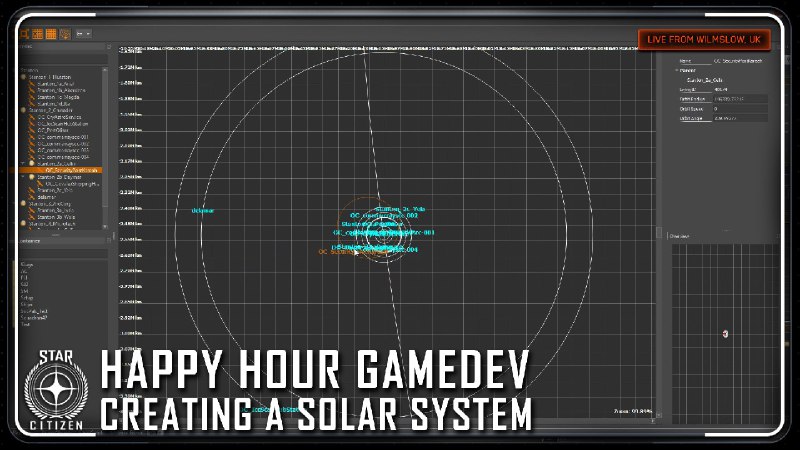Select OC commsarrayacc-004 in the tree
The image size is (800, 450).
tap(63, 157)
